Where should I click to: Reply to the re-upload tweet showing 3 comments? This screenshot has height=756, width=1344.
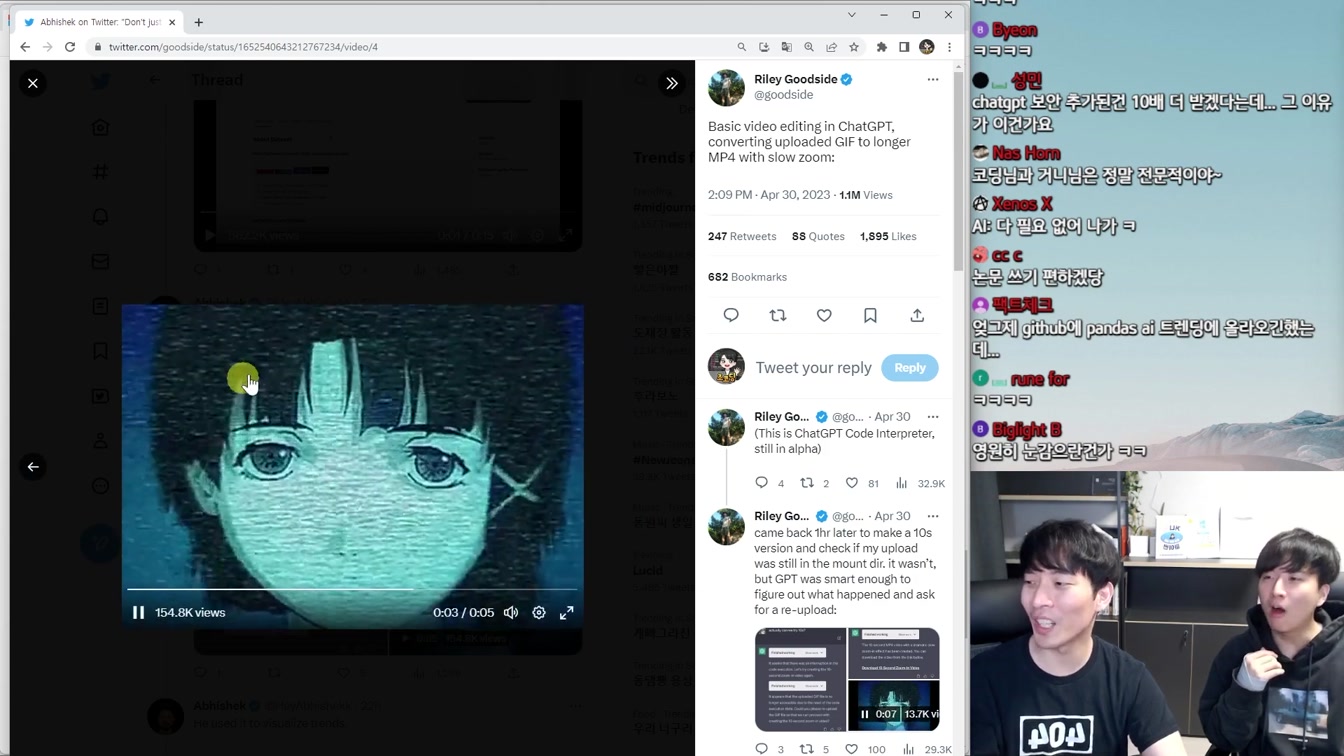pyautogui.click(x=762, y=748)
